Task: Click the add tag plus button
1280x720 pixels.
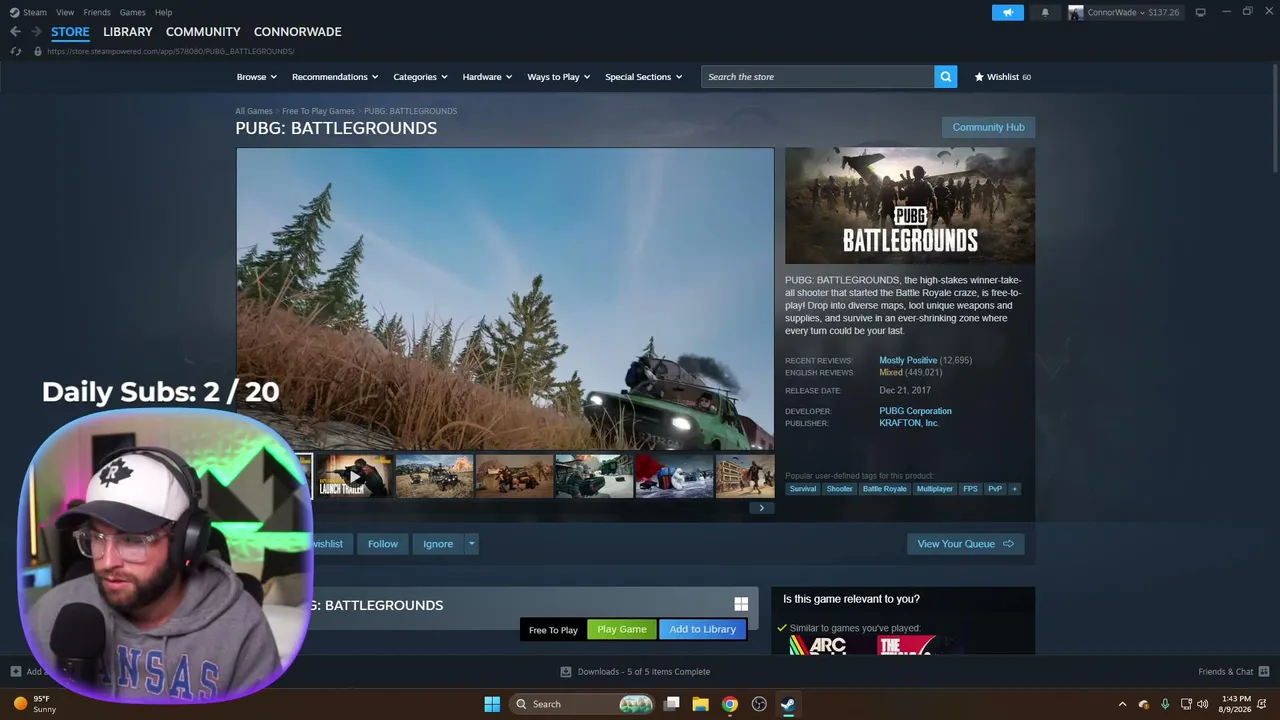Action: [x=1014, y=489]
